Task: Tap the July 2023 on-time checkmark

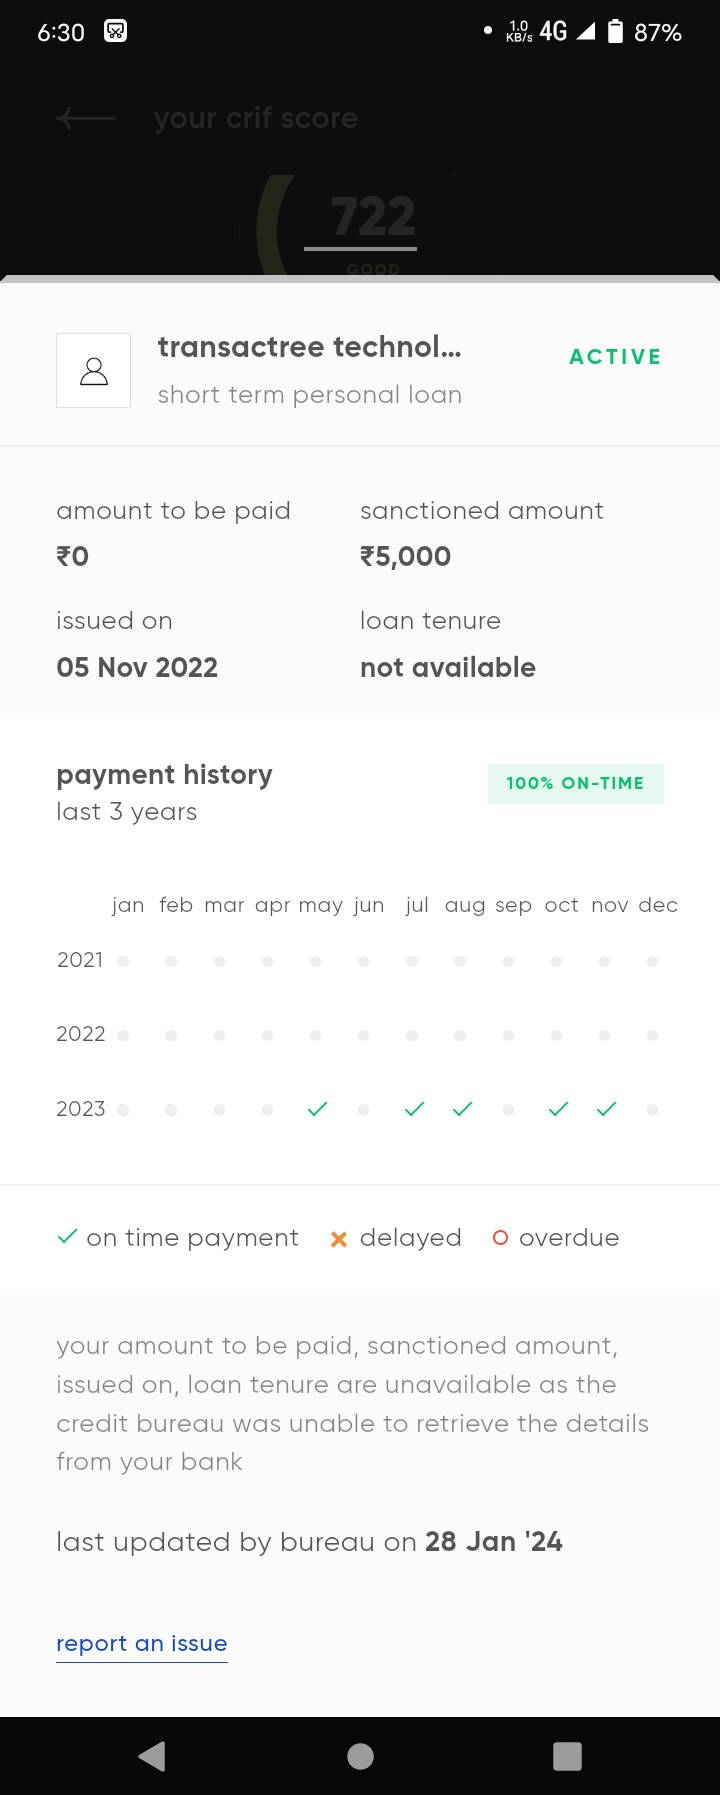Action: (414, 1109)
